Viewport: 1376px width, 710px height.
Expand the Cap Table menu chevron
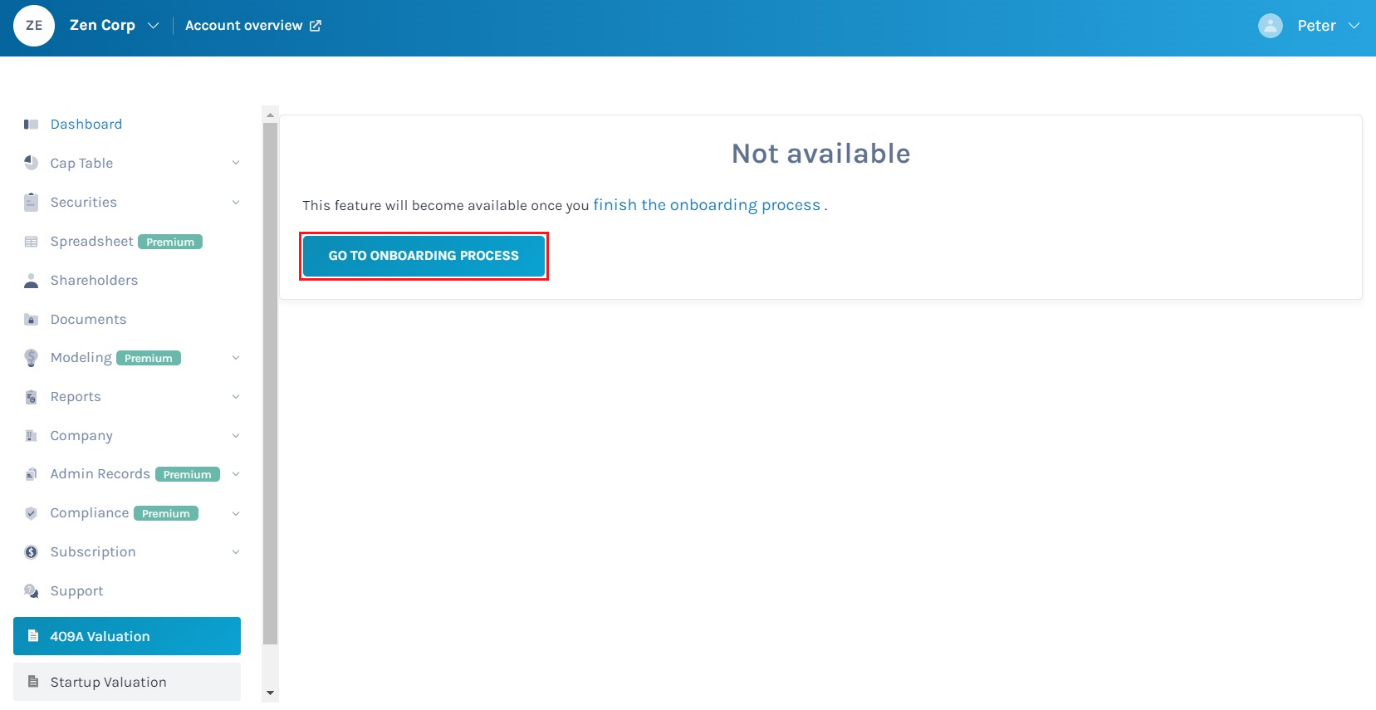click(x=236, y=163)
